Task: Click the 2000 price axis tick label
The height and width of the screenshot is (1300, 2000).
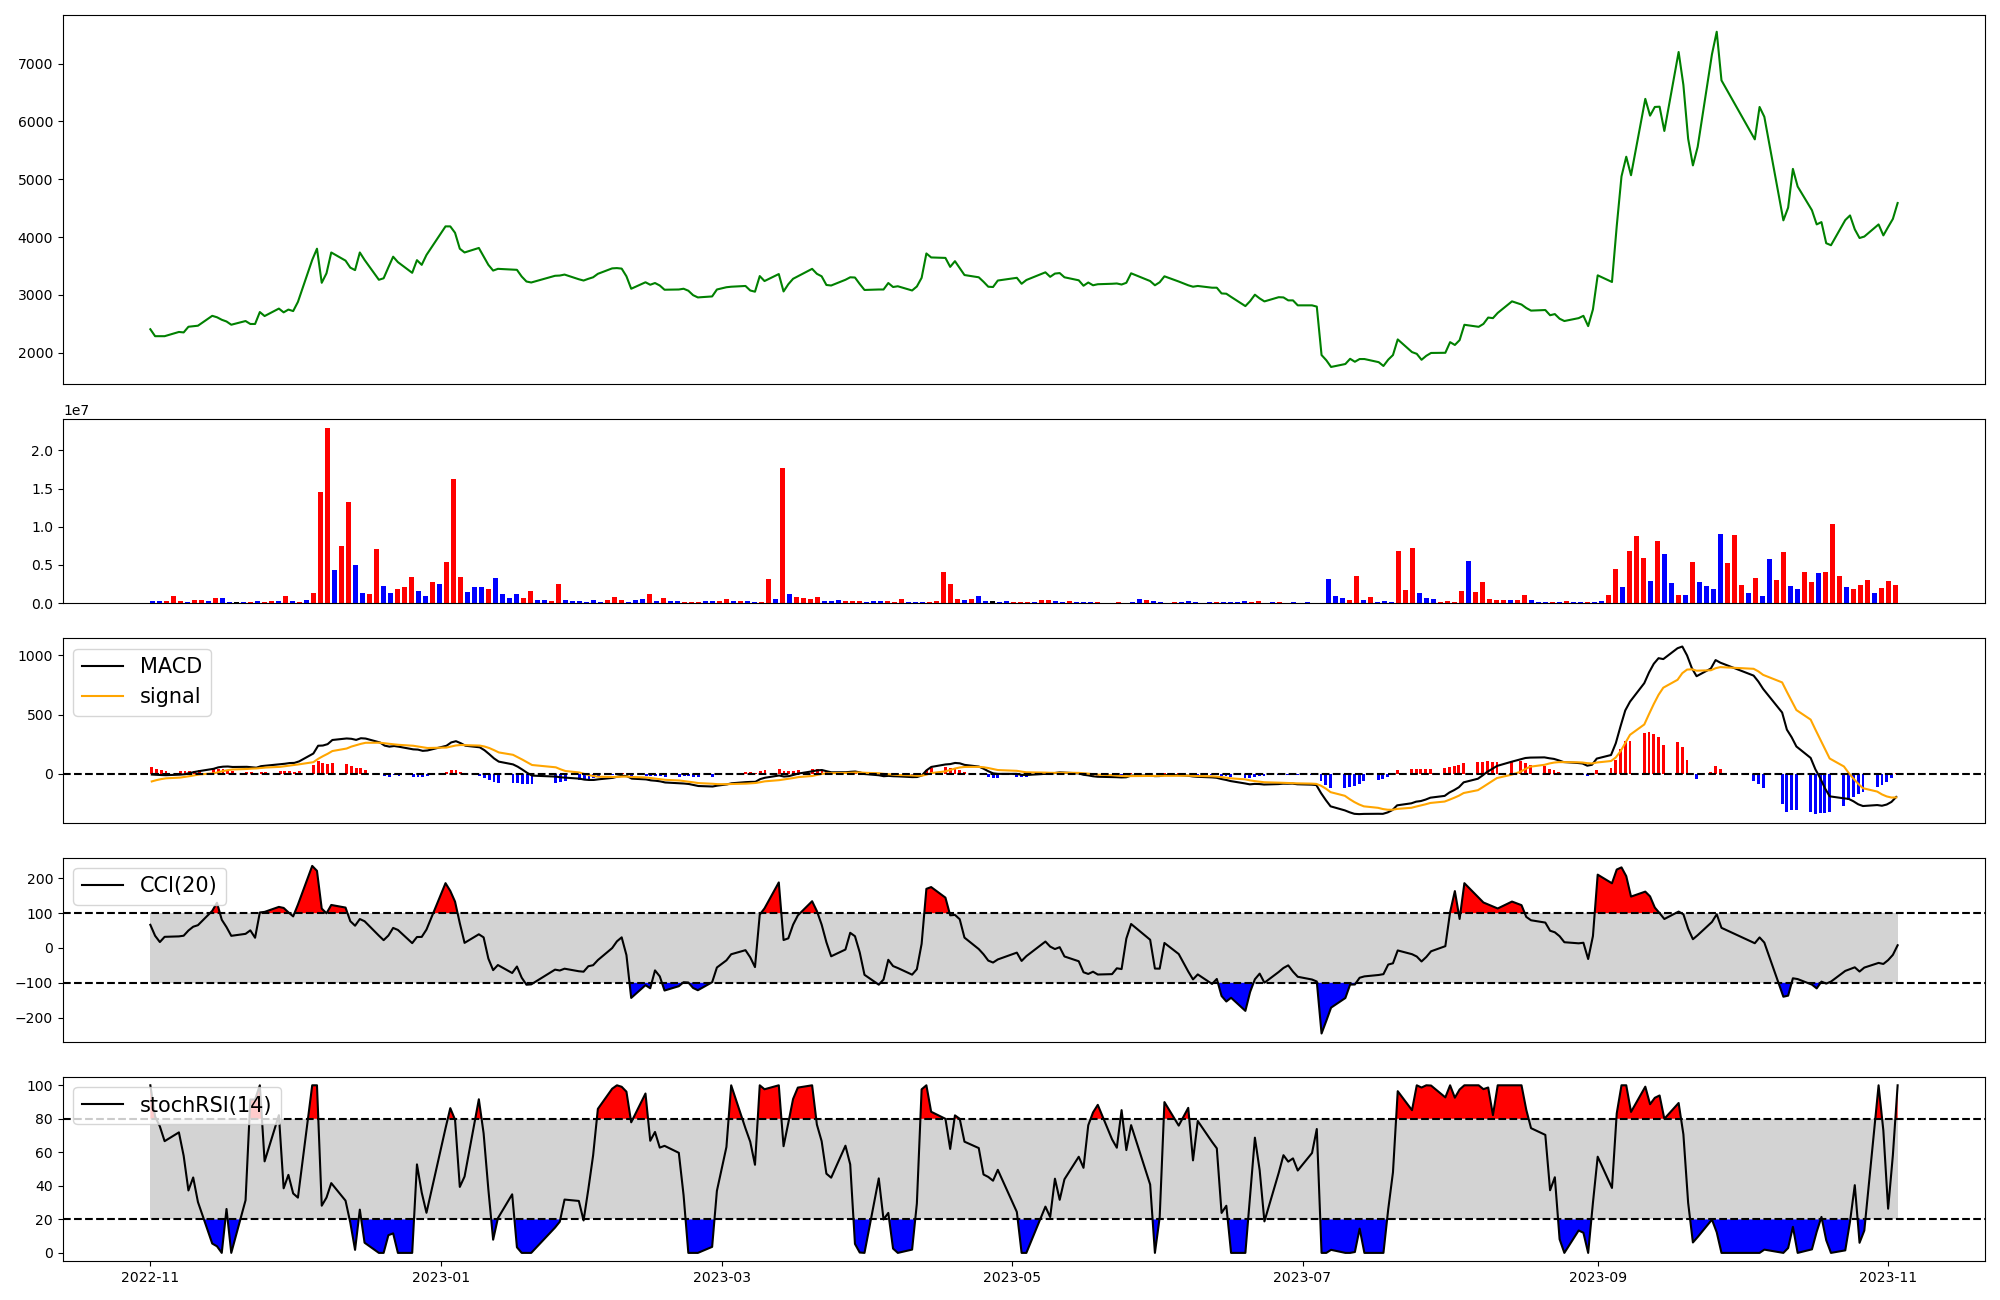Action: (35, 353)
